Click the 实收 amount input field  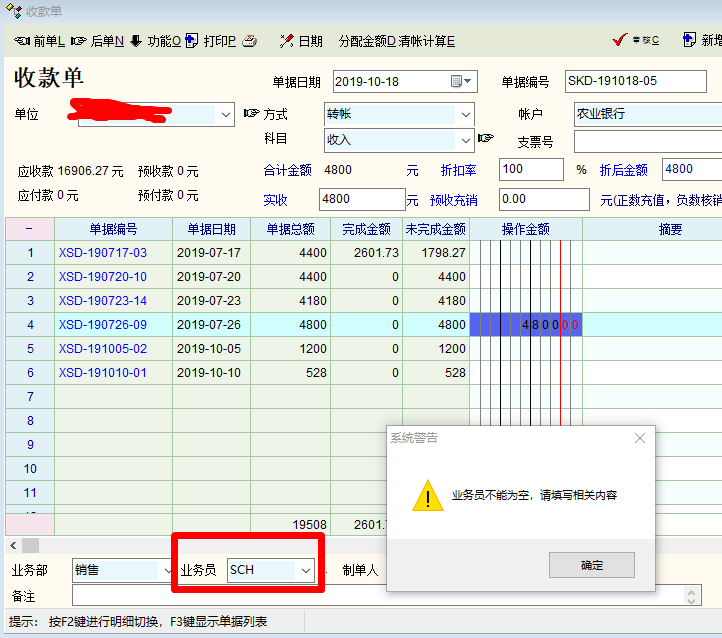[x=361, y=199]
